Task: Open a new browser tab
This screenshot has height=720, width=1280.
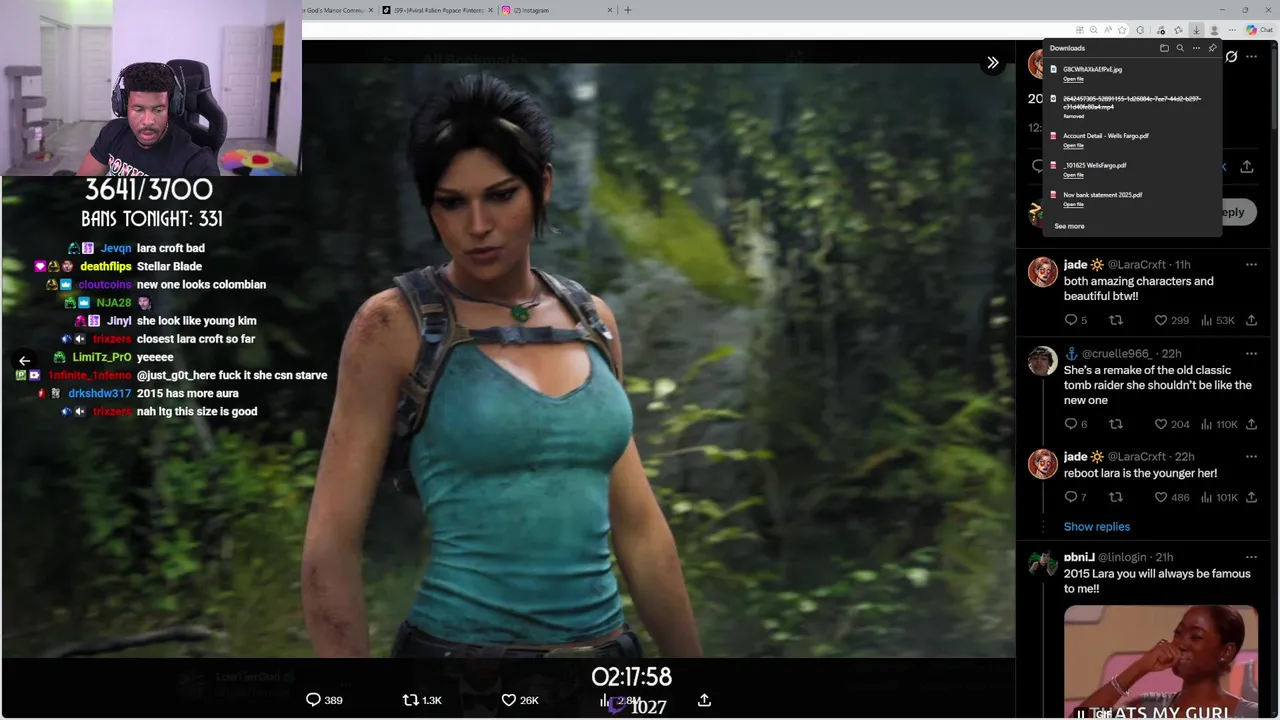Action: (x=628, y=10)
